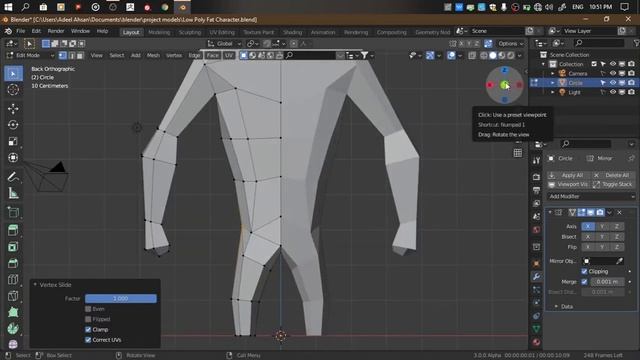Select the Poly Build tool
This screenshot has height=360, width=640.
(13, 312)
